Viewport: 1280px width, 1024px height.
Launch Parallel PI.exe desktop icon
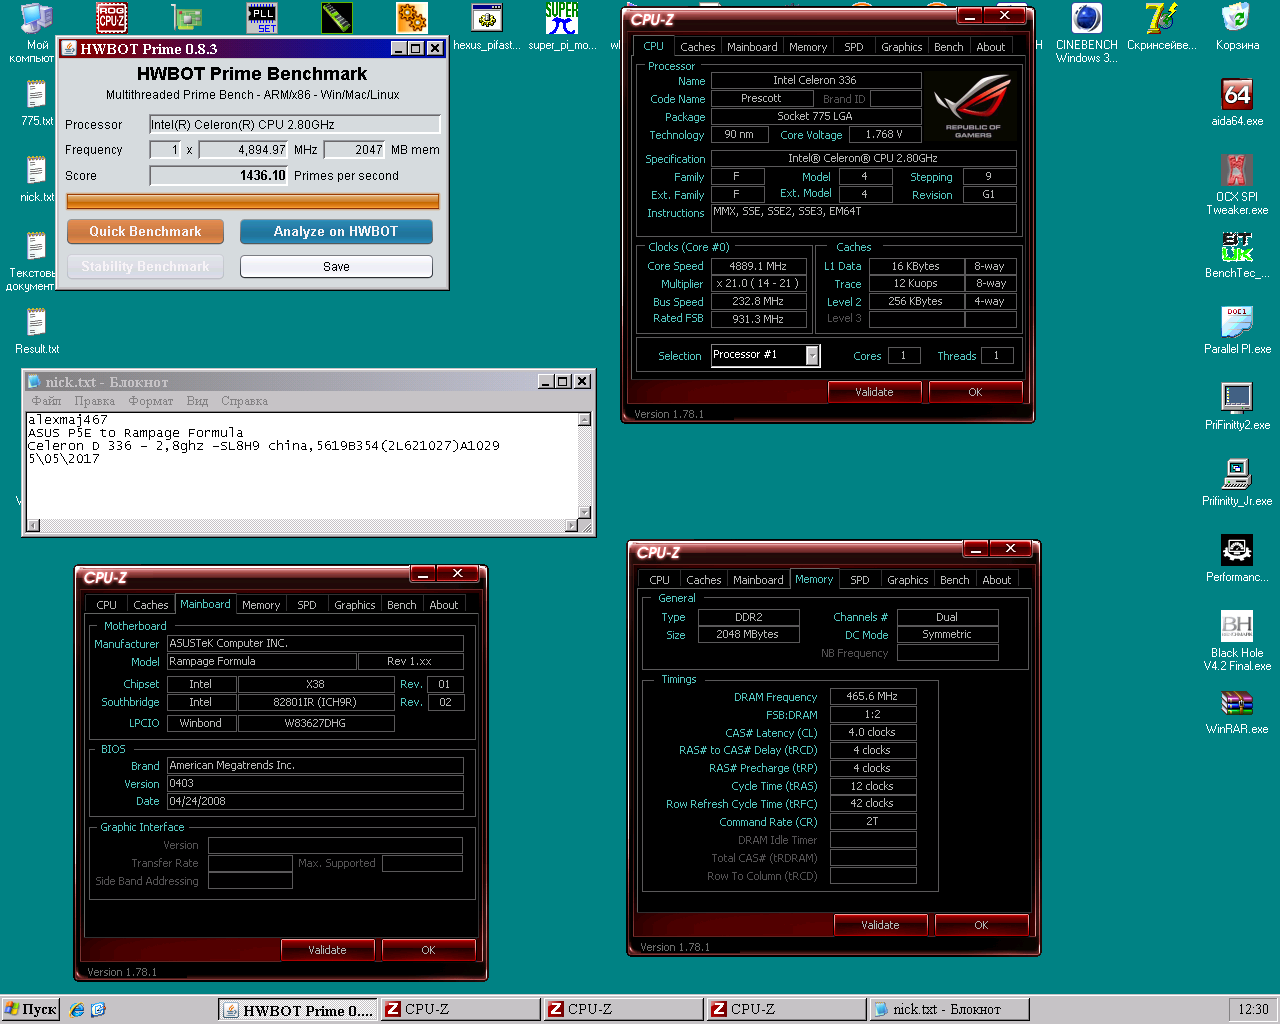(1237, 331)
